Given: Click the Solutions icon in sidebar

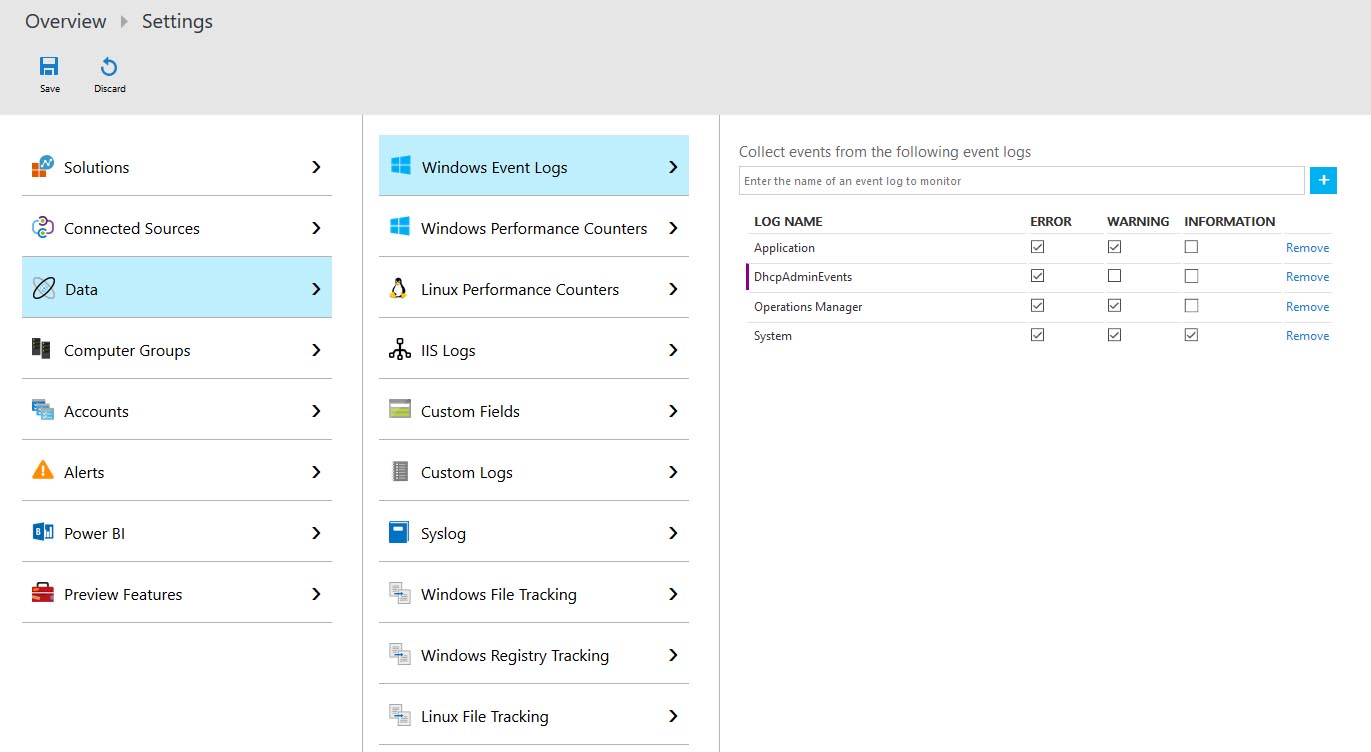Looking at the screenshot, I should coord(42,167).
